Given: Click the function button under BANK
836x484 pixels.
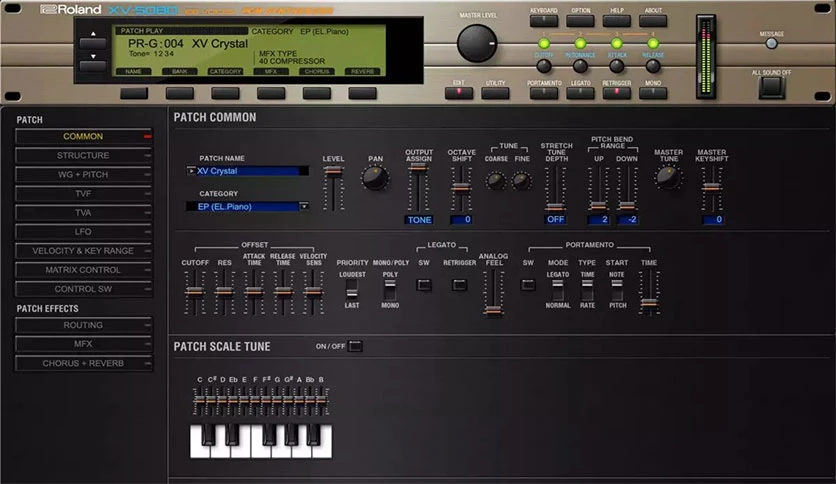Looking at the screenshot, I should point(180,93).
